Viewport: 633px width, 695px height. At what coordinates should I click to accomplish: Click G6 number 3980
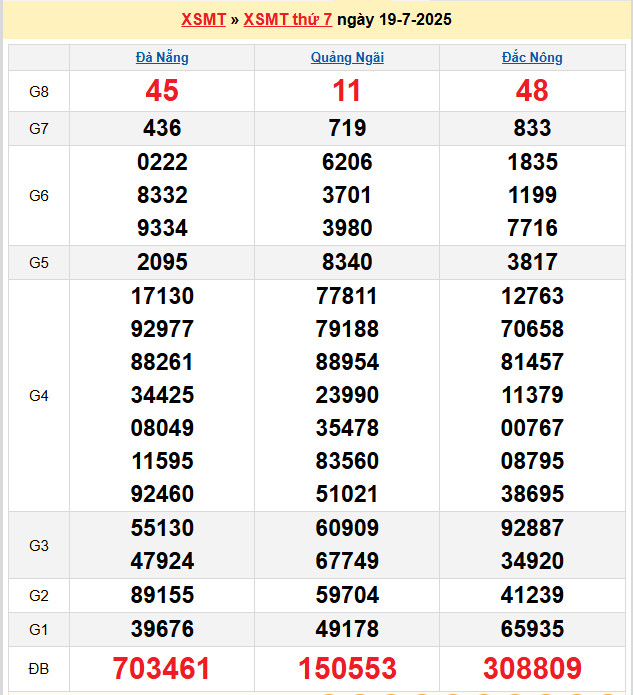347,228
